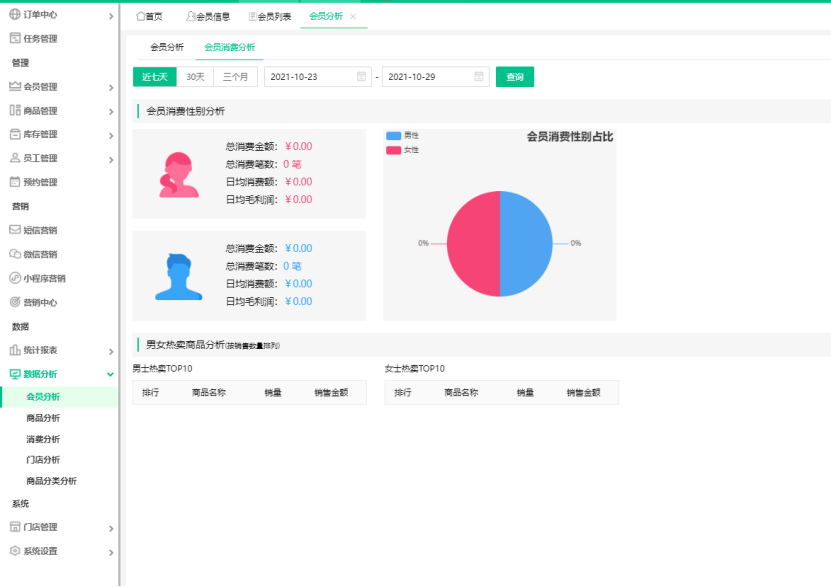Click the list icon in 会员列表 tab
831x587 pixels.
(253, 16)
